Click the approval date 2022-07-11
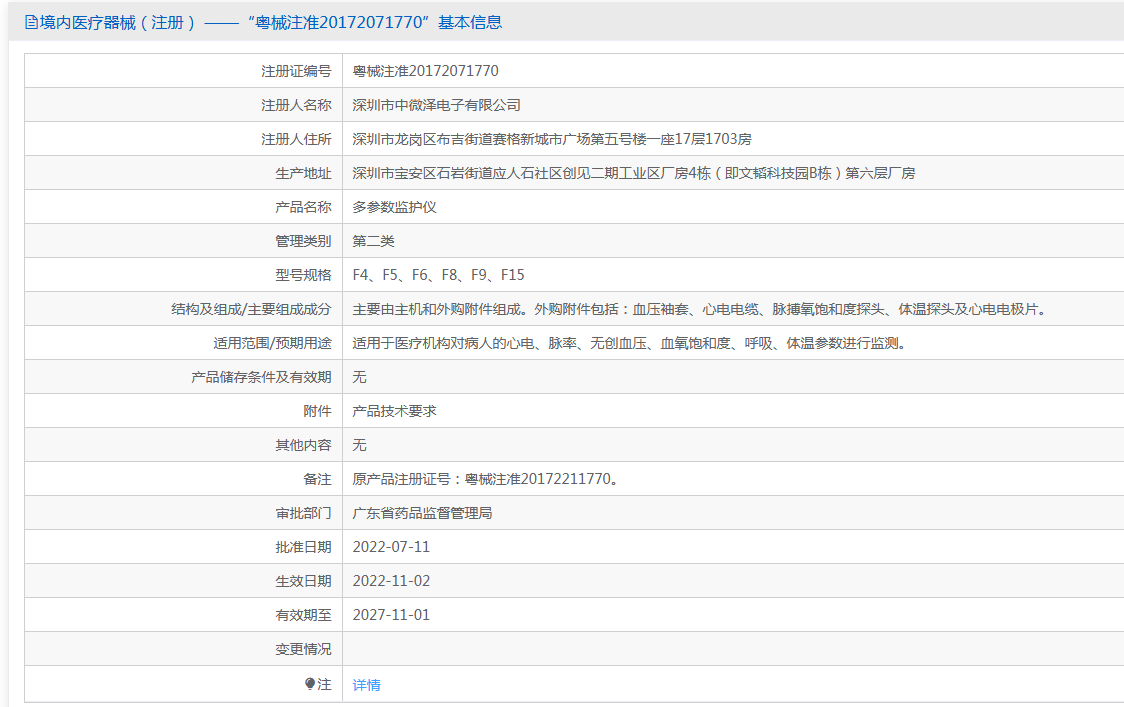 (391, 547)
